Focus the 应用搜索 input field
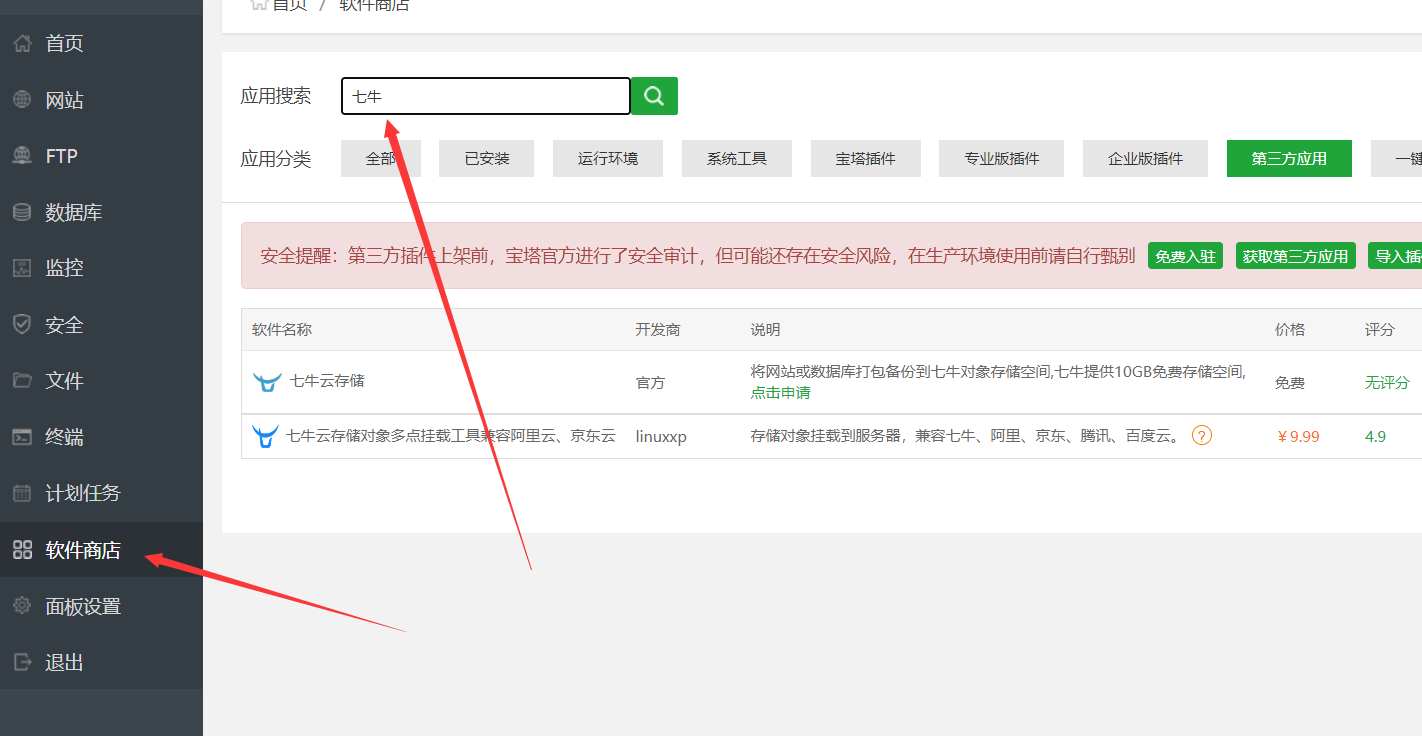1422x736 pixels. pyautogui.click(x=486, y=96)
